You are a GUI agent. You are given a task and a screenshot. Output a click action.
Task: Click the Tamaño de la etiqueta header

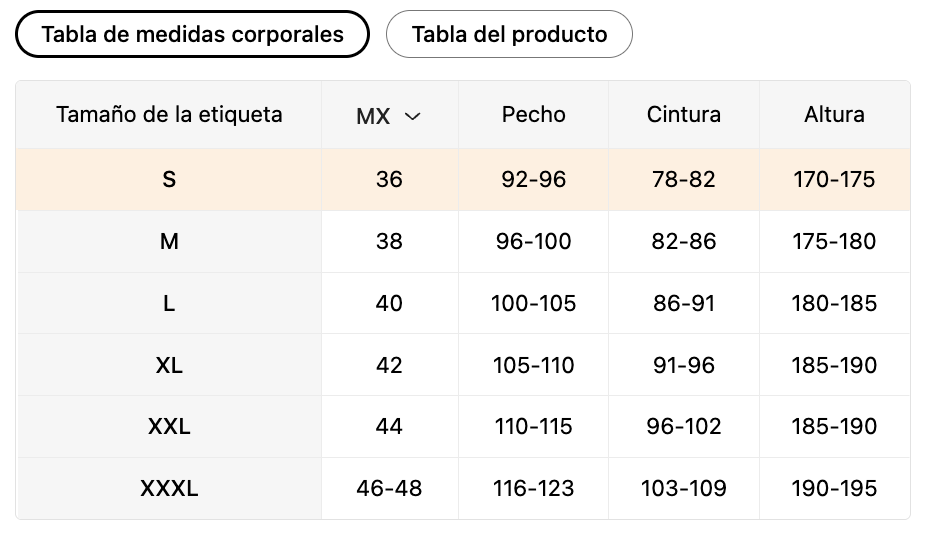point(169,114)
